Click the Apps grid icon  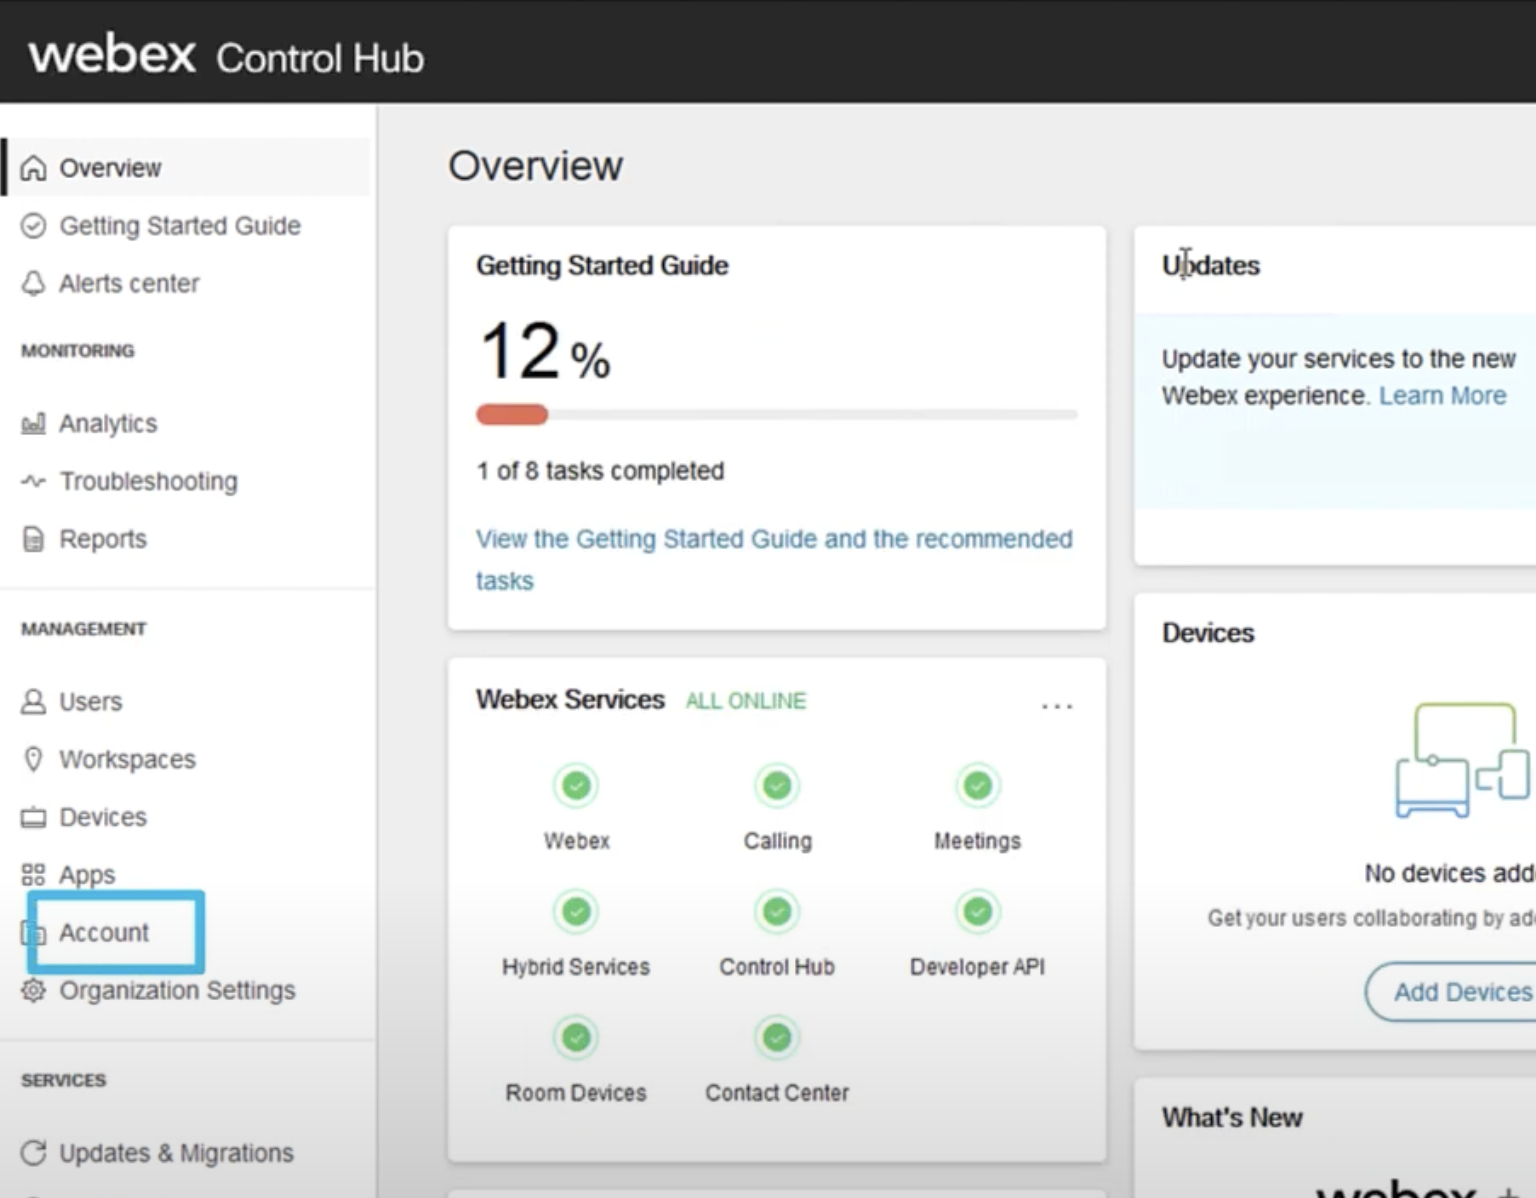(x=33, y=875)
